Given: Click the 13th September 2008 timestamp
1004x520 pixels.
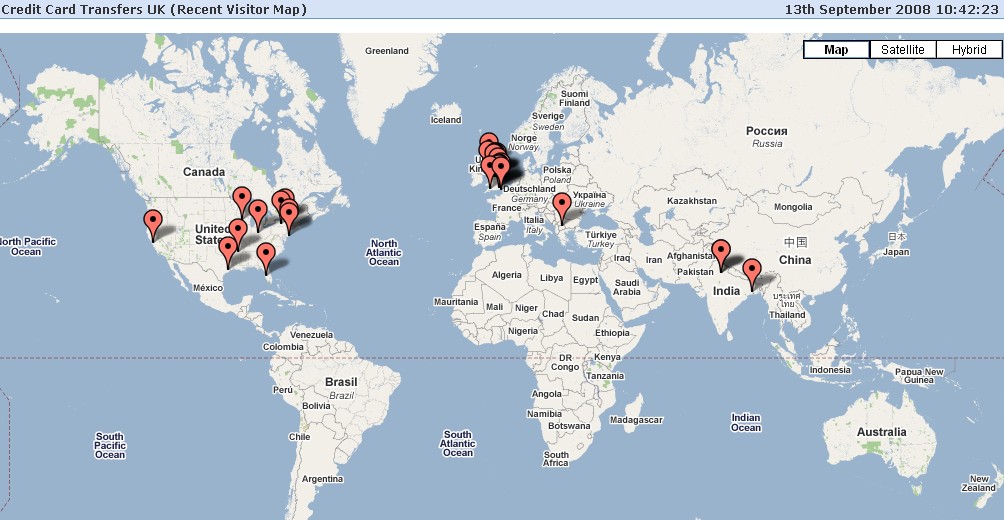Looking at the screenshot, I should coord(890,9).
